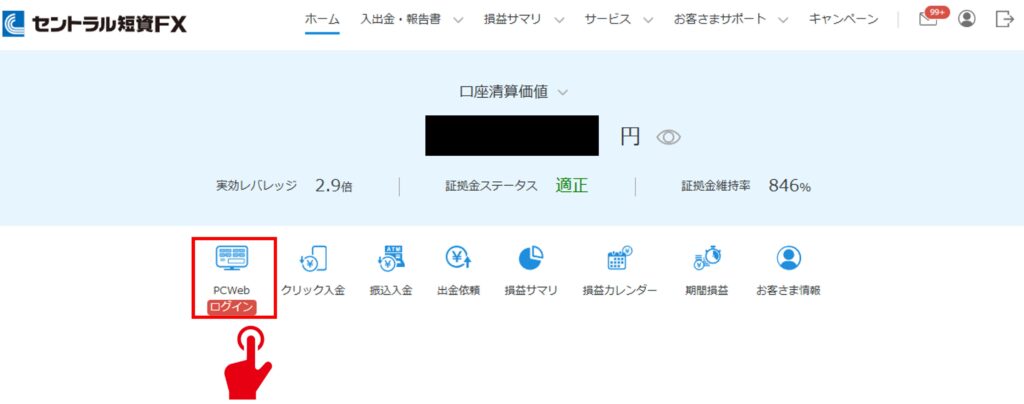Go to the ホーム tab
The width and height of the screenshot is (1024, 404).
(322, 19)
